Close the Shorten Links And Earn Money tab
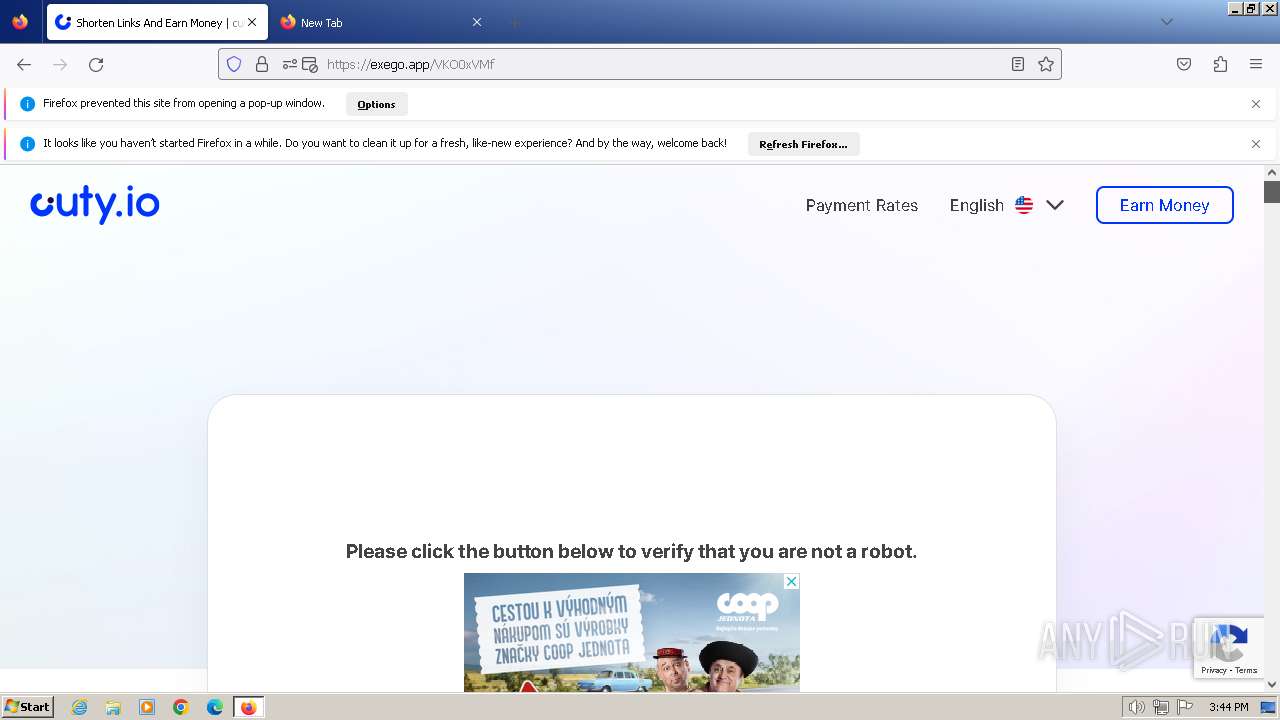 point(252,22)
